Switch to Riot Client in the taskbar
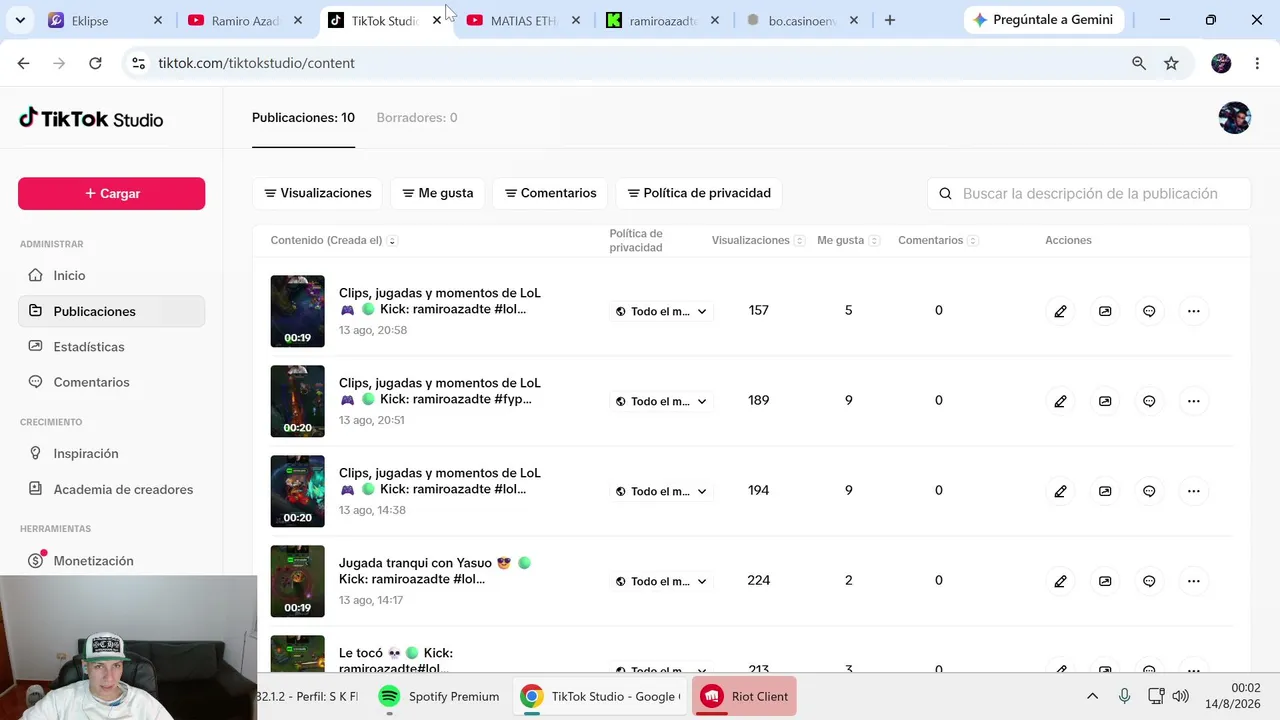The width and height of the screenshot is (1280, 720). tap(744, 696)
